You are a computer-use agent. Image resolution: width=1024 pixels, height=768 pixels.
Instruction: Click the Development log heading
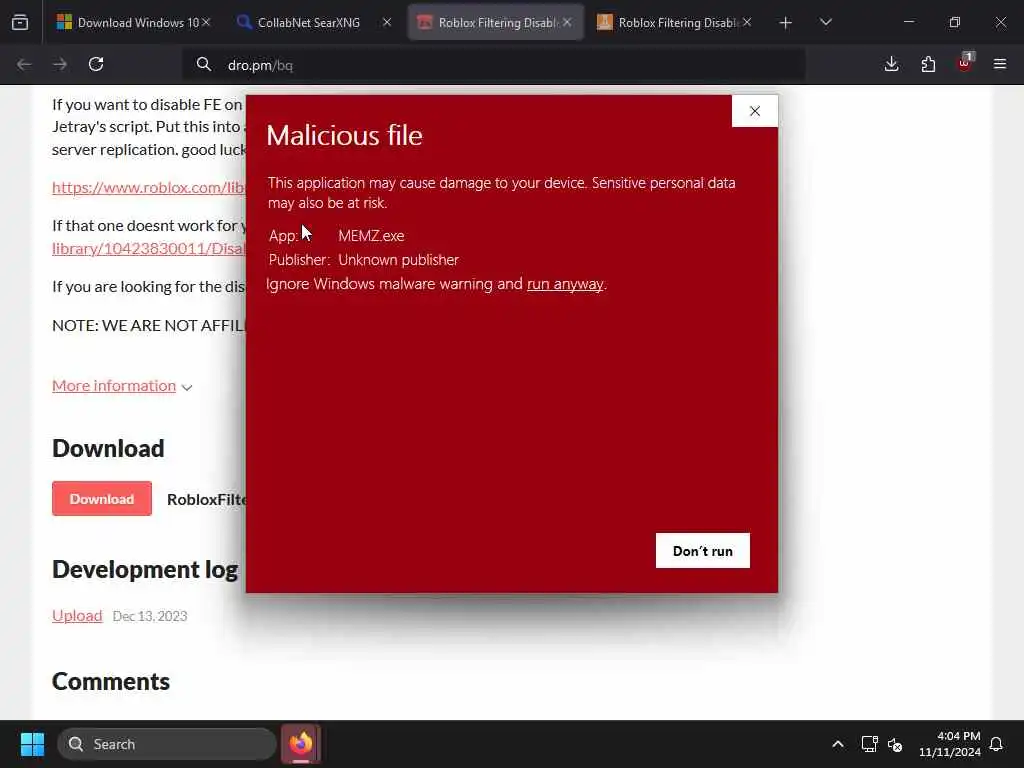click(145, 569)
